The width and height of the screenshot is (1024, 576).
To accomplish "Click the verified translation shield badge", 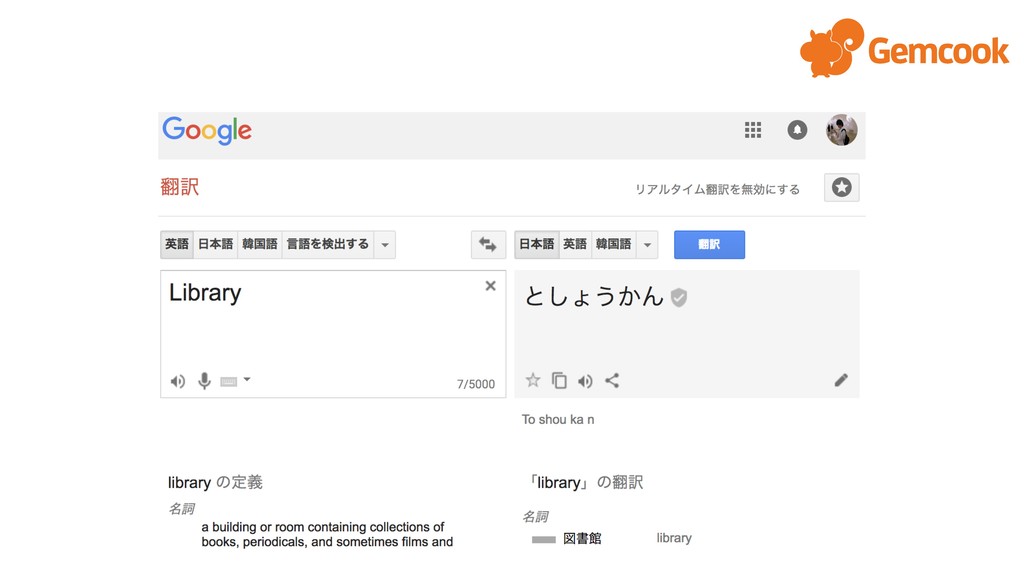I will (x=679, y=298).
